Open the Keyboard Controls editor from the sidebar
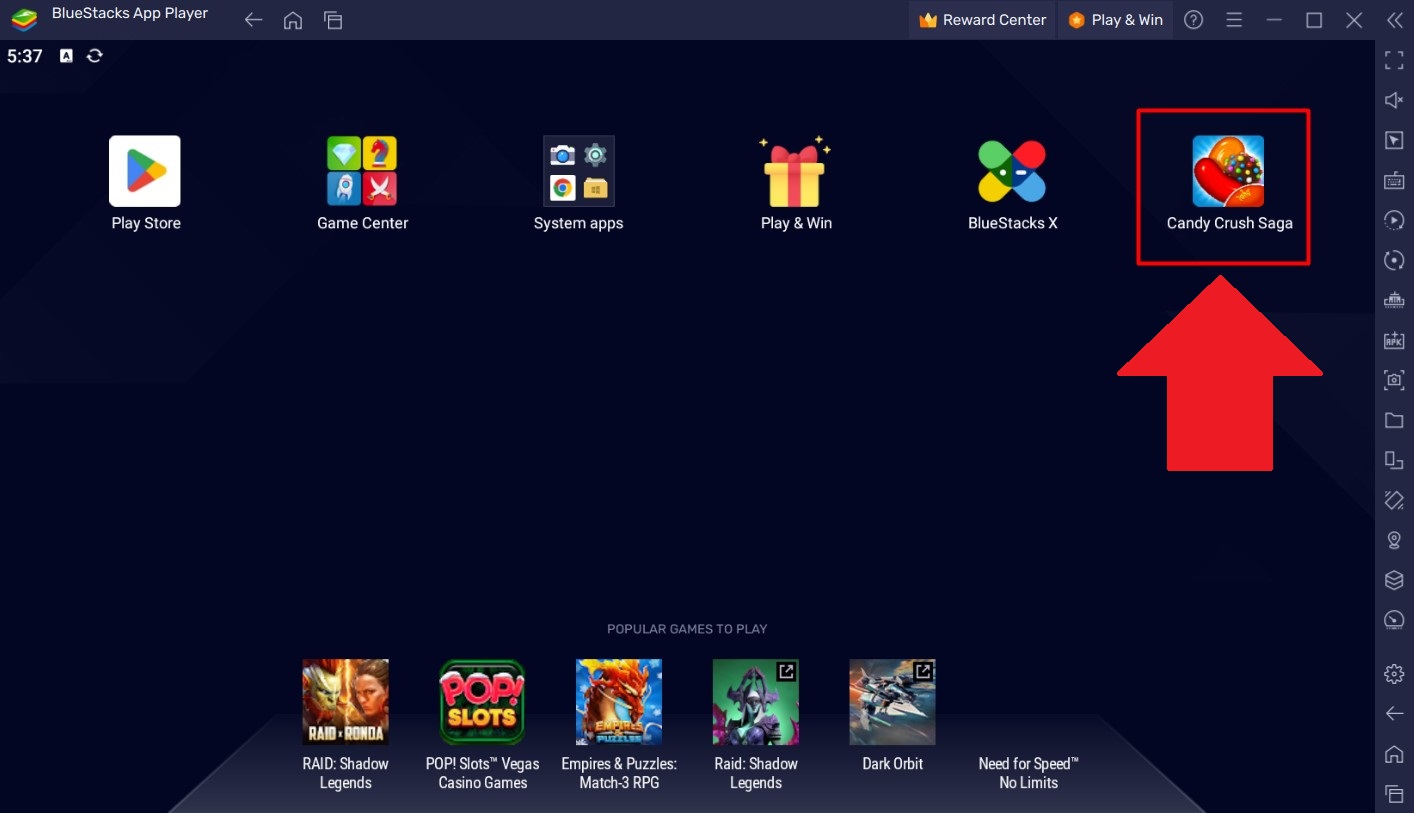This screenshot has width=1414, height=813. pos(1393,180)
